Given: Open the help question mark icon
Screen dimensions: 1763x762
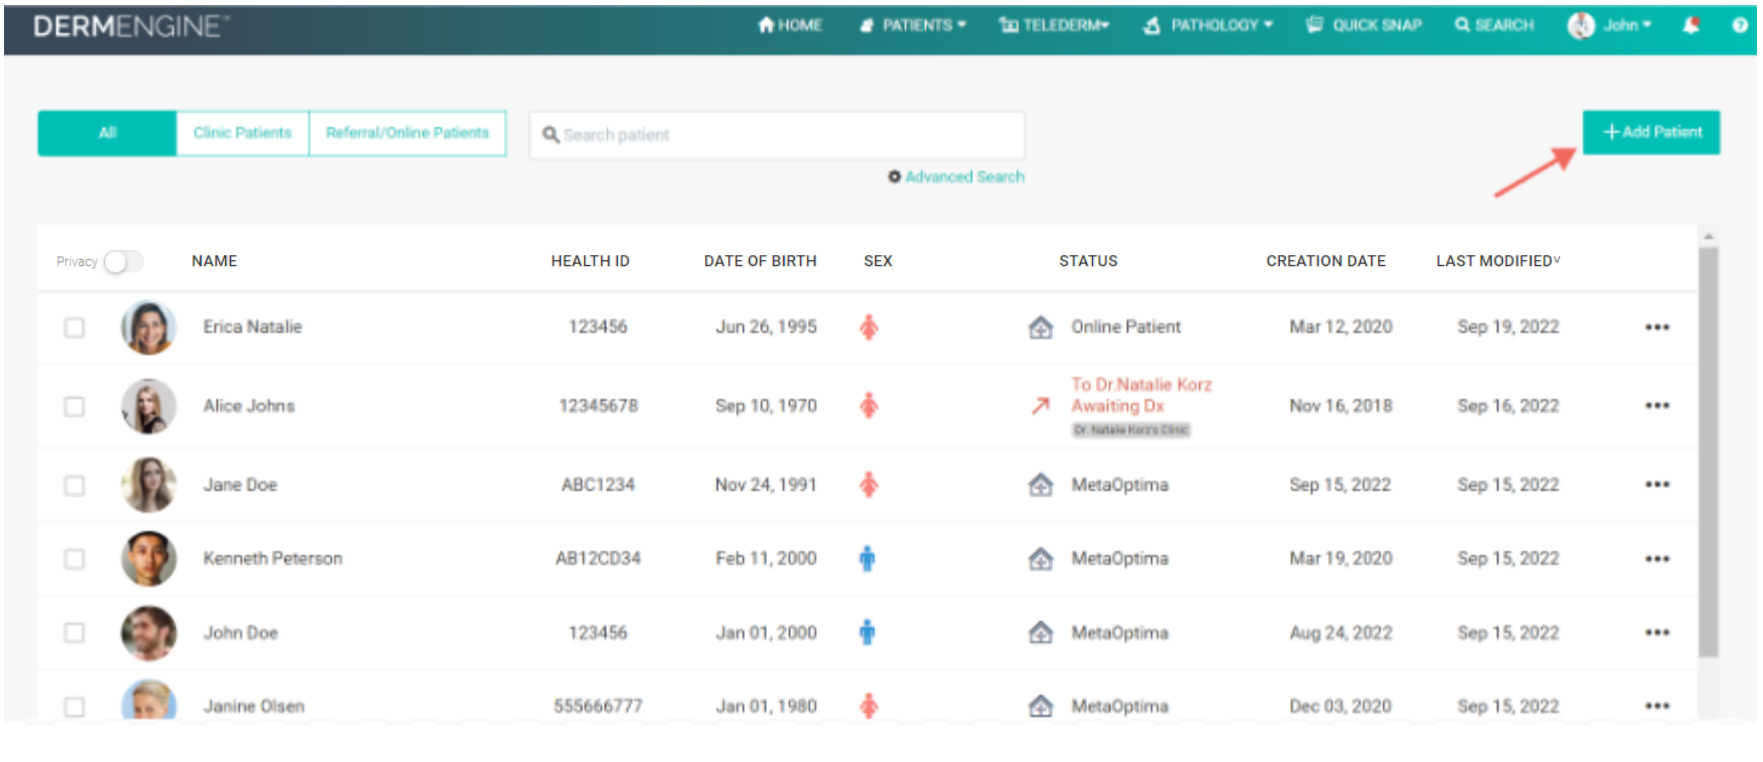Looking at the screenshot, I should [x=1739, y=25].
